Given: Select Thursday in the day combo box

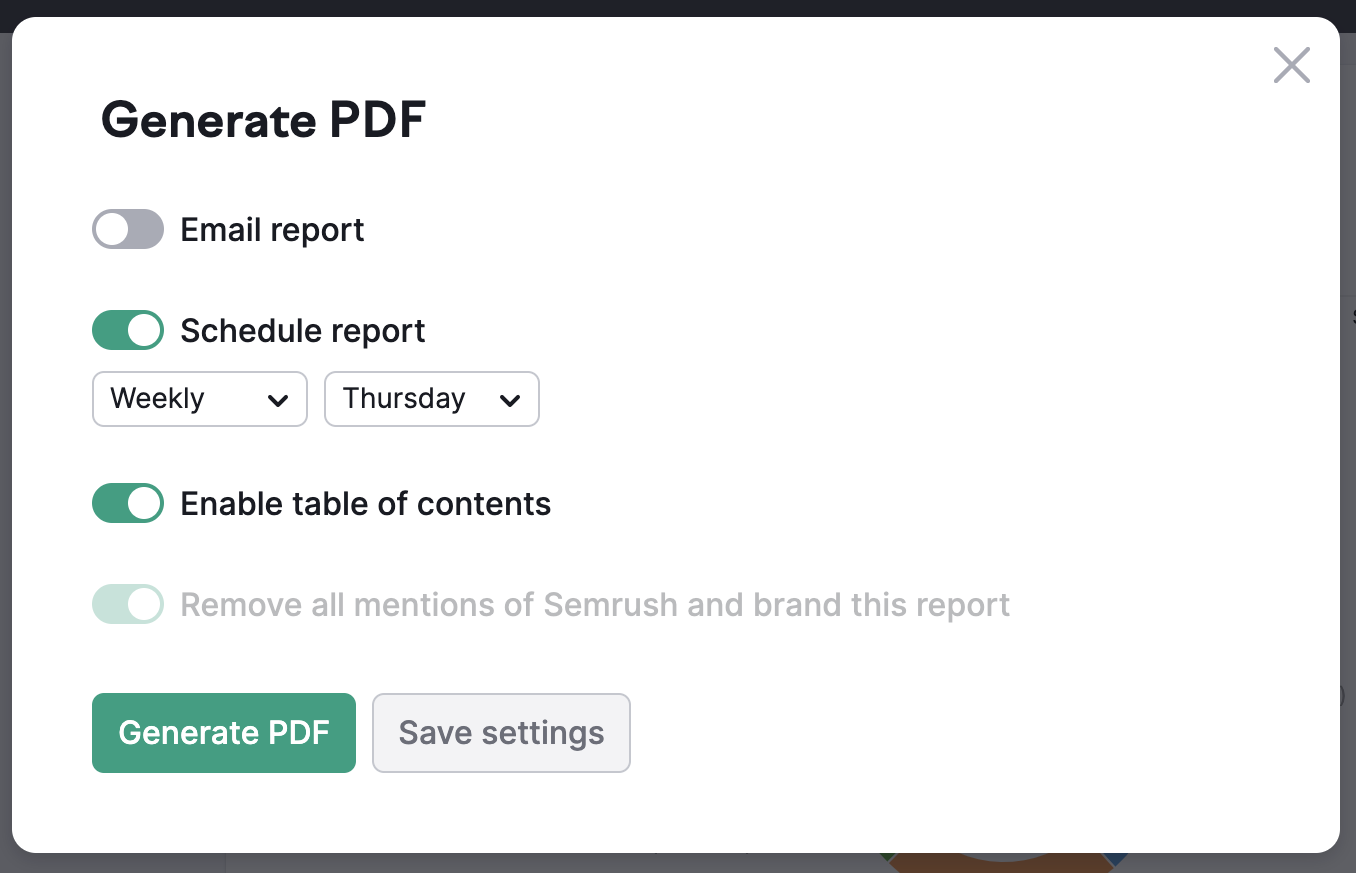Looking at the screenshot, I should click(x=431, y=399).
